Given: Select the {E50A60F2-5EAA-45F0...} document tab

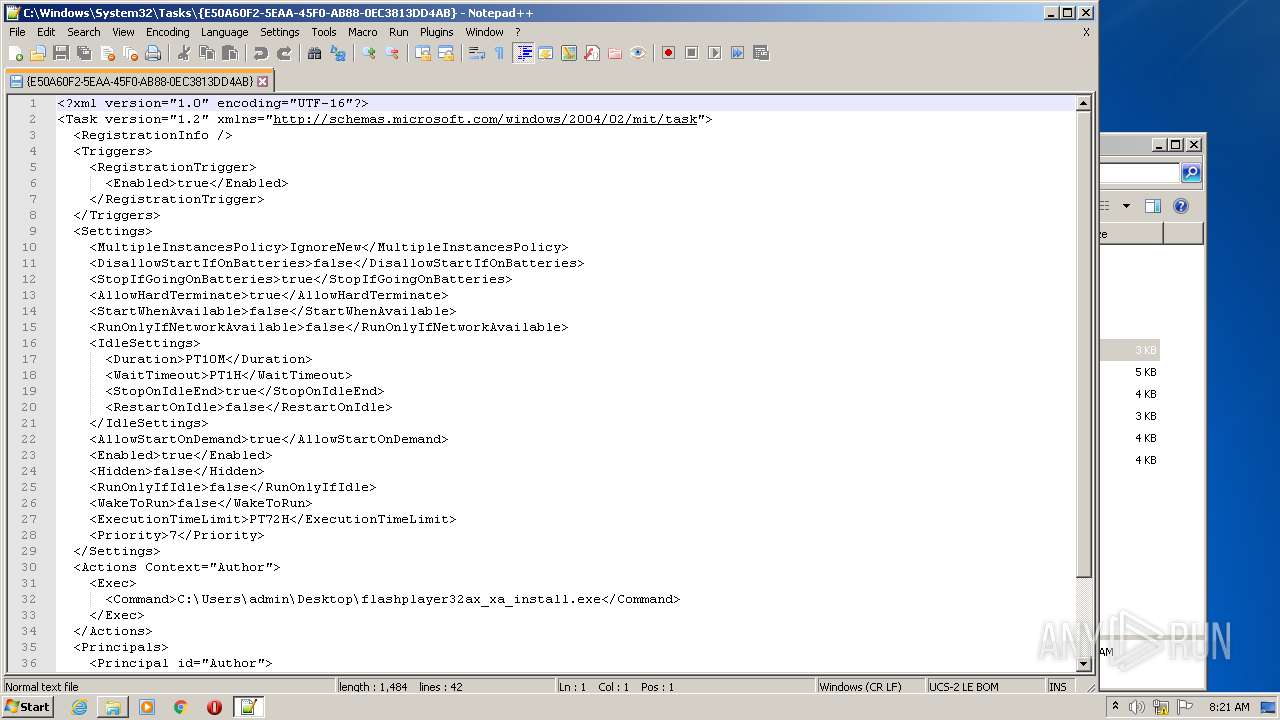Looking at the screenshot, I should (x=138, y=81).
